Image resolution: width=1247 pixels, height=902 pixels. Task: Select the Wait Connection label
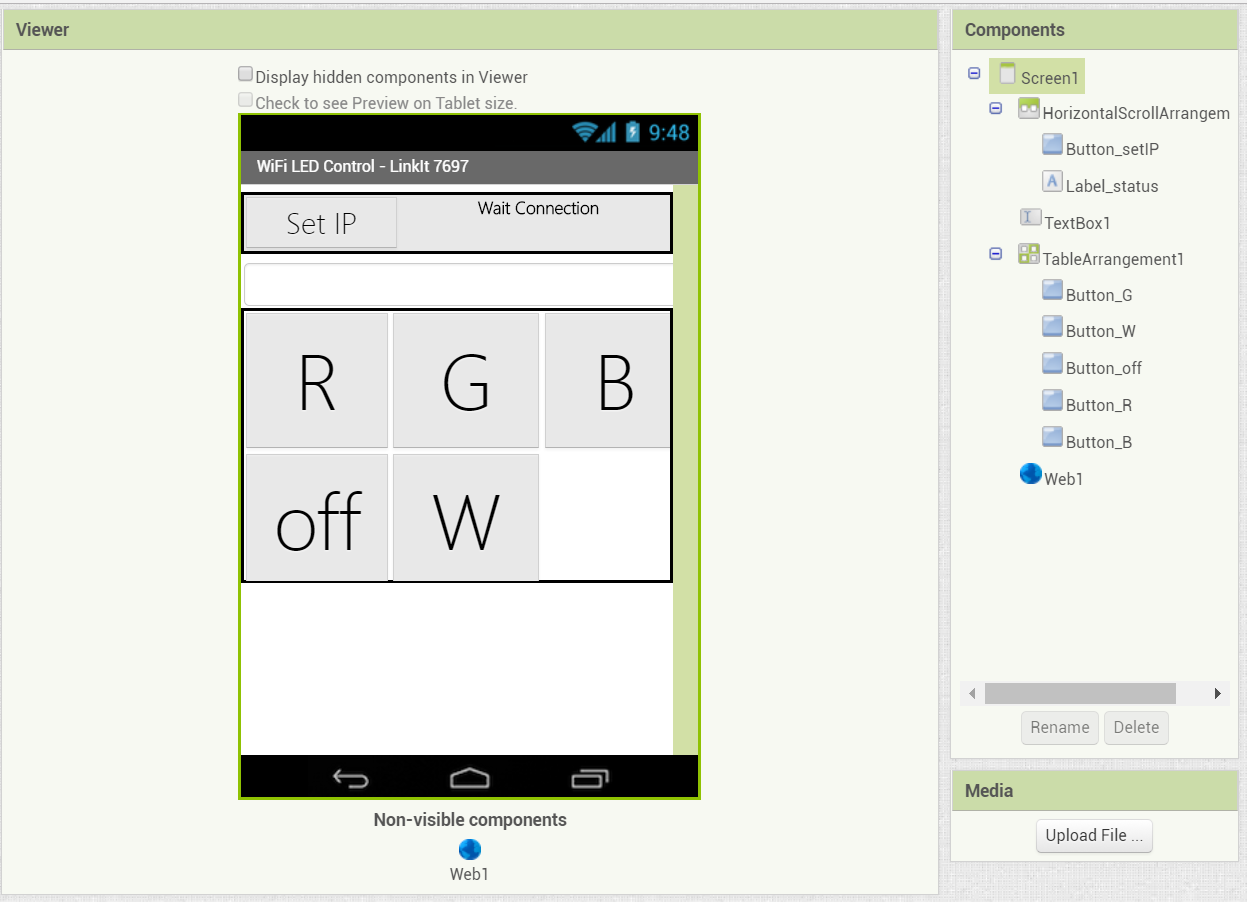point(538,208)
